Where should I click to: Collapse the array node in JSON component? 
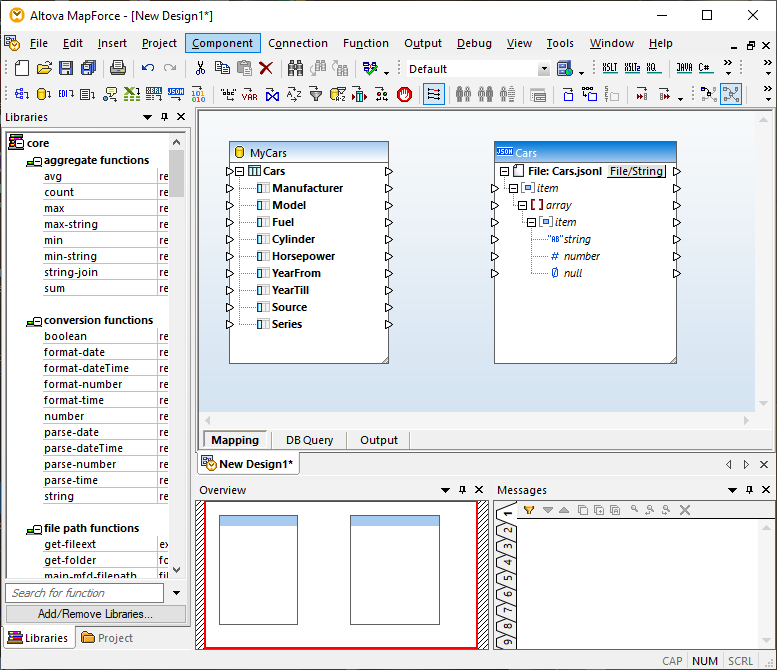(522, 205)
